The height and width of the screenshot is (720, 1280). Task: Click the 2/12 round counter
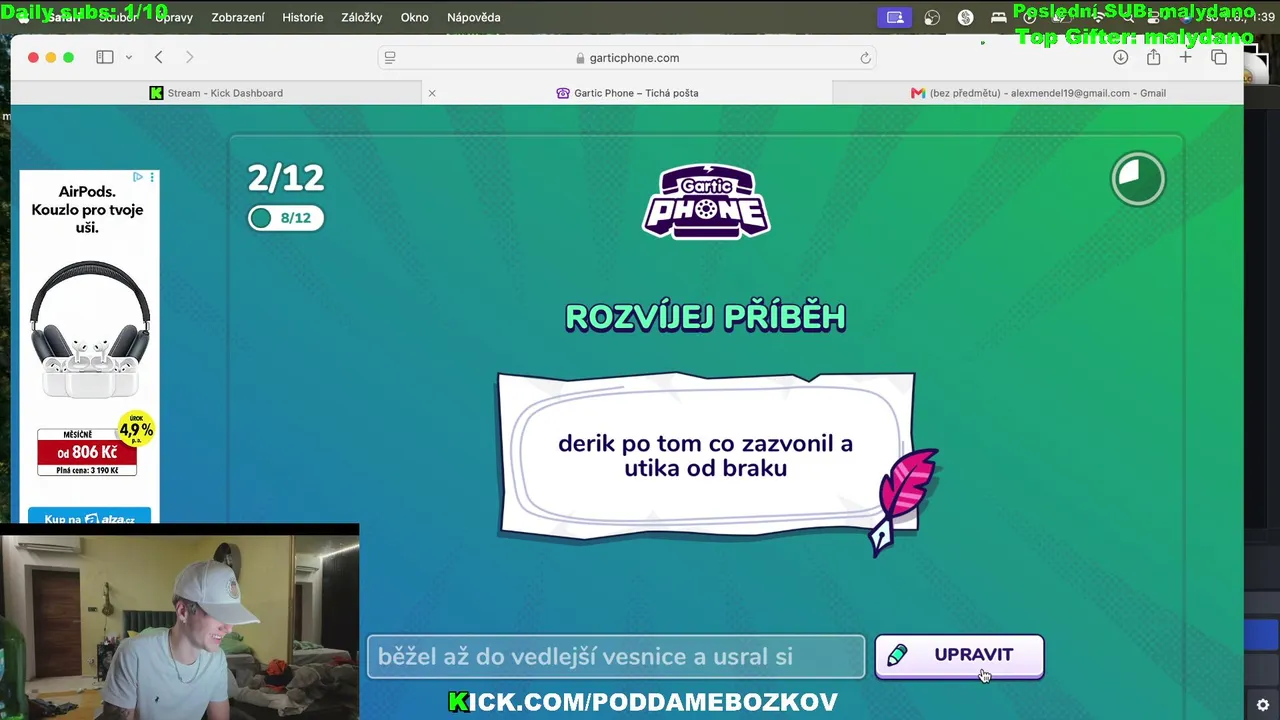pyautogui.click(x=286, y=178)
